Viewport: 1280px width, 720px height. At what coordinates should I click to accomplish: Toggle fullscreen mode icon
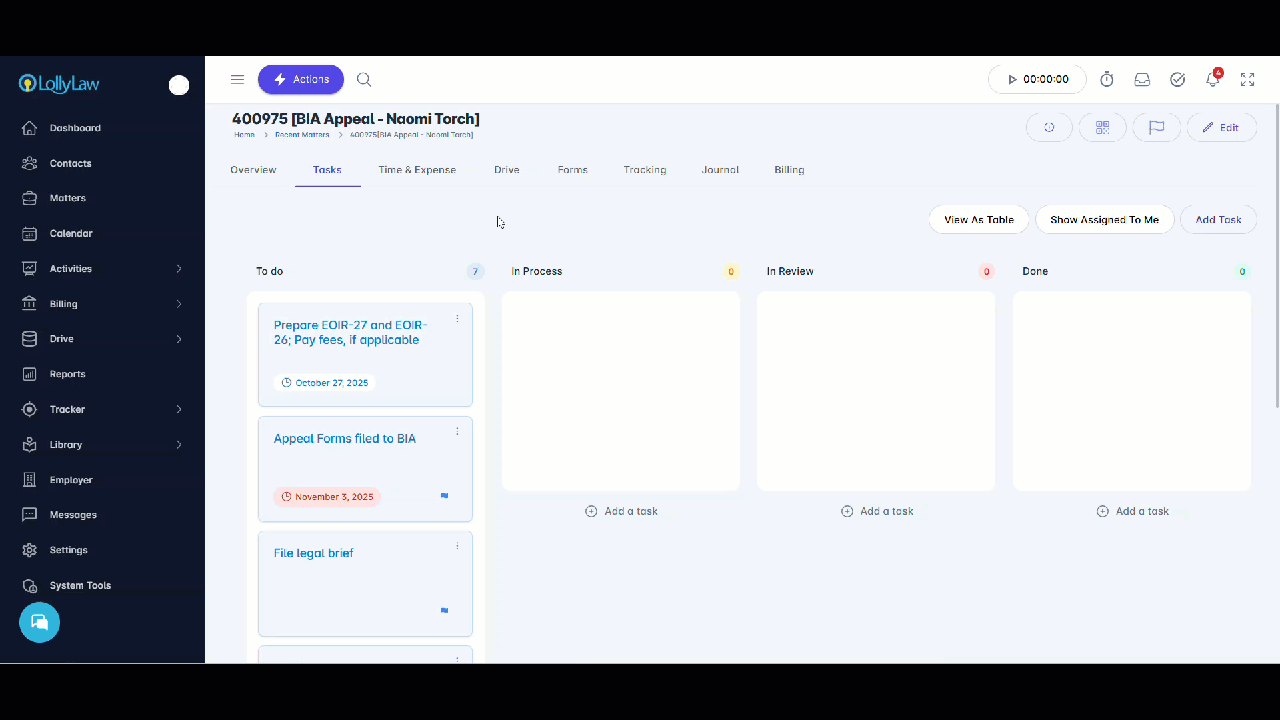pyautogui.click(x=1247, y=80)
